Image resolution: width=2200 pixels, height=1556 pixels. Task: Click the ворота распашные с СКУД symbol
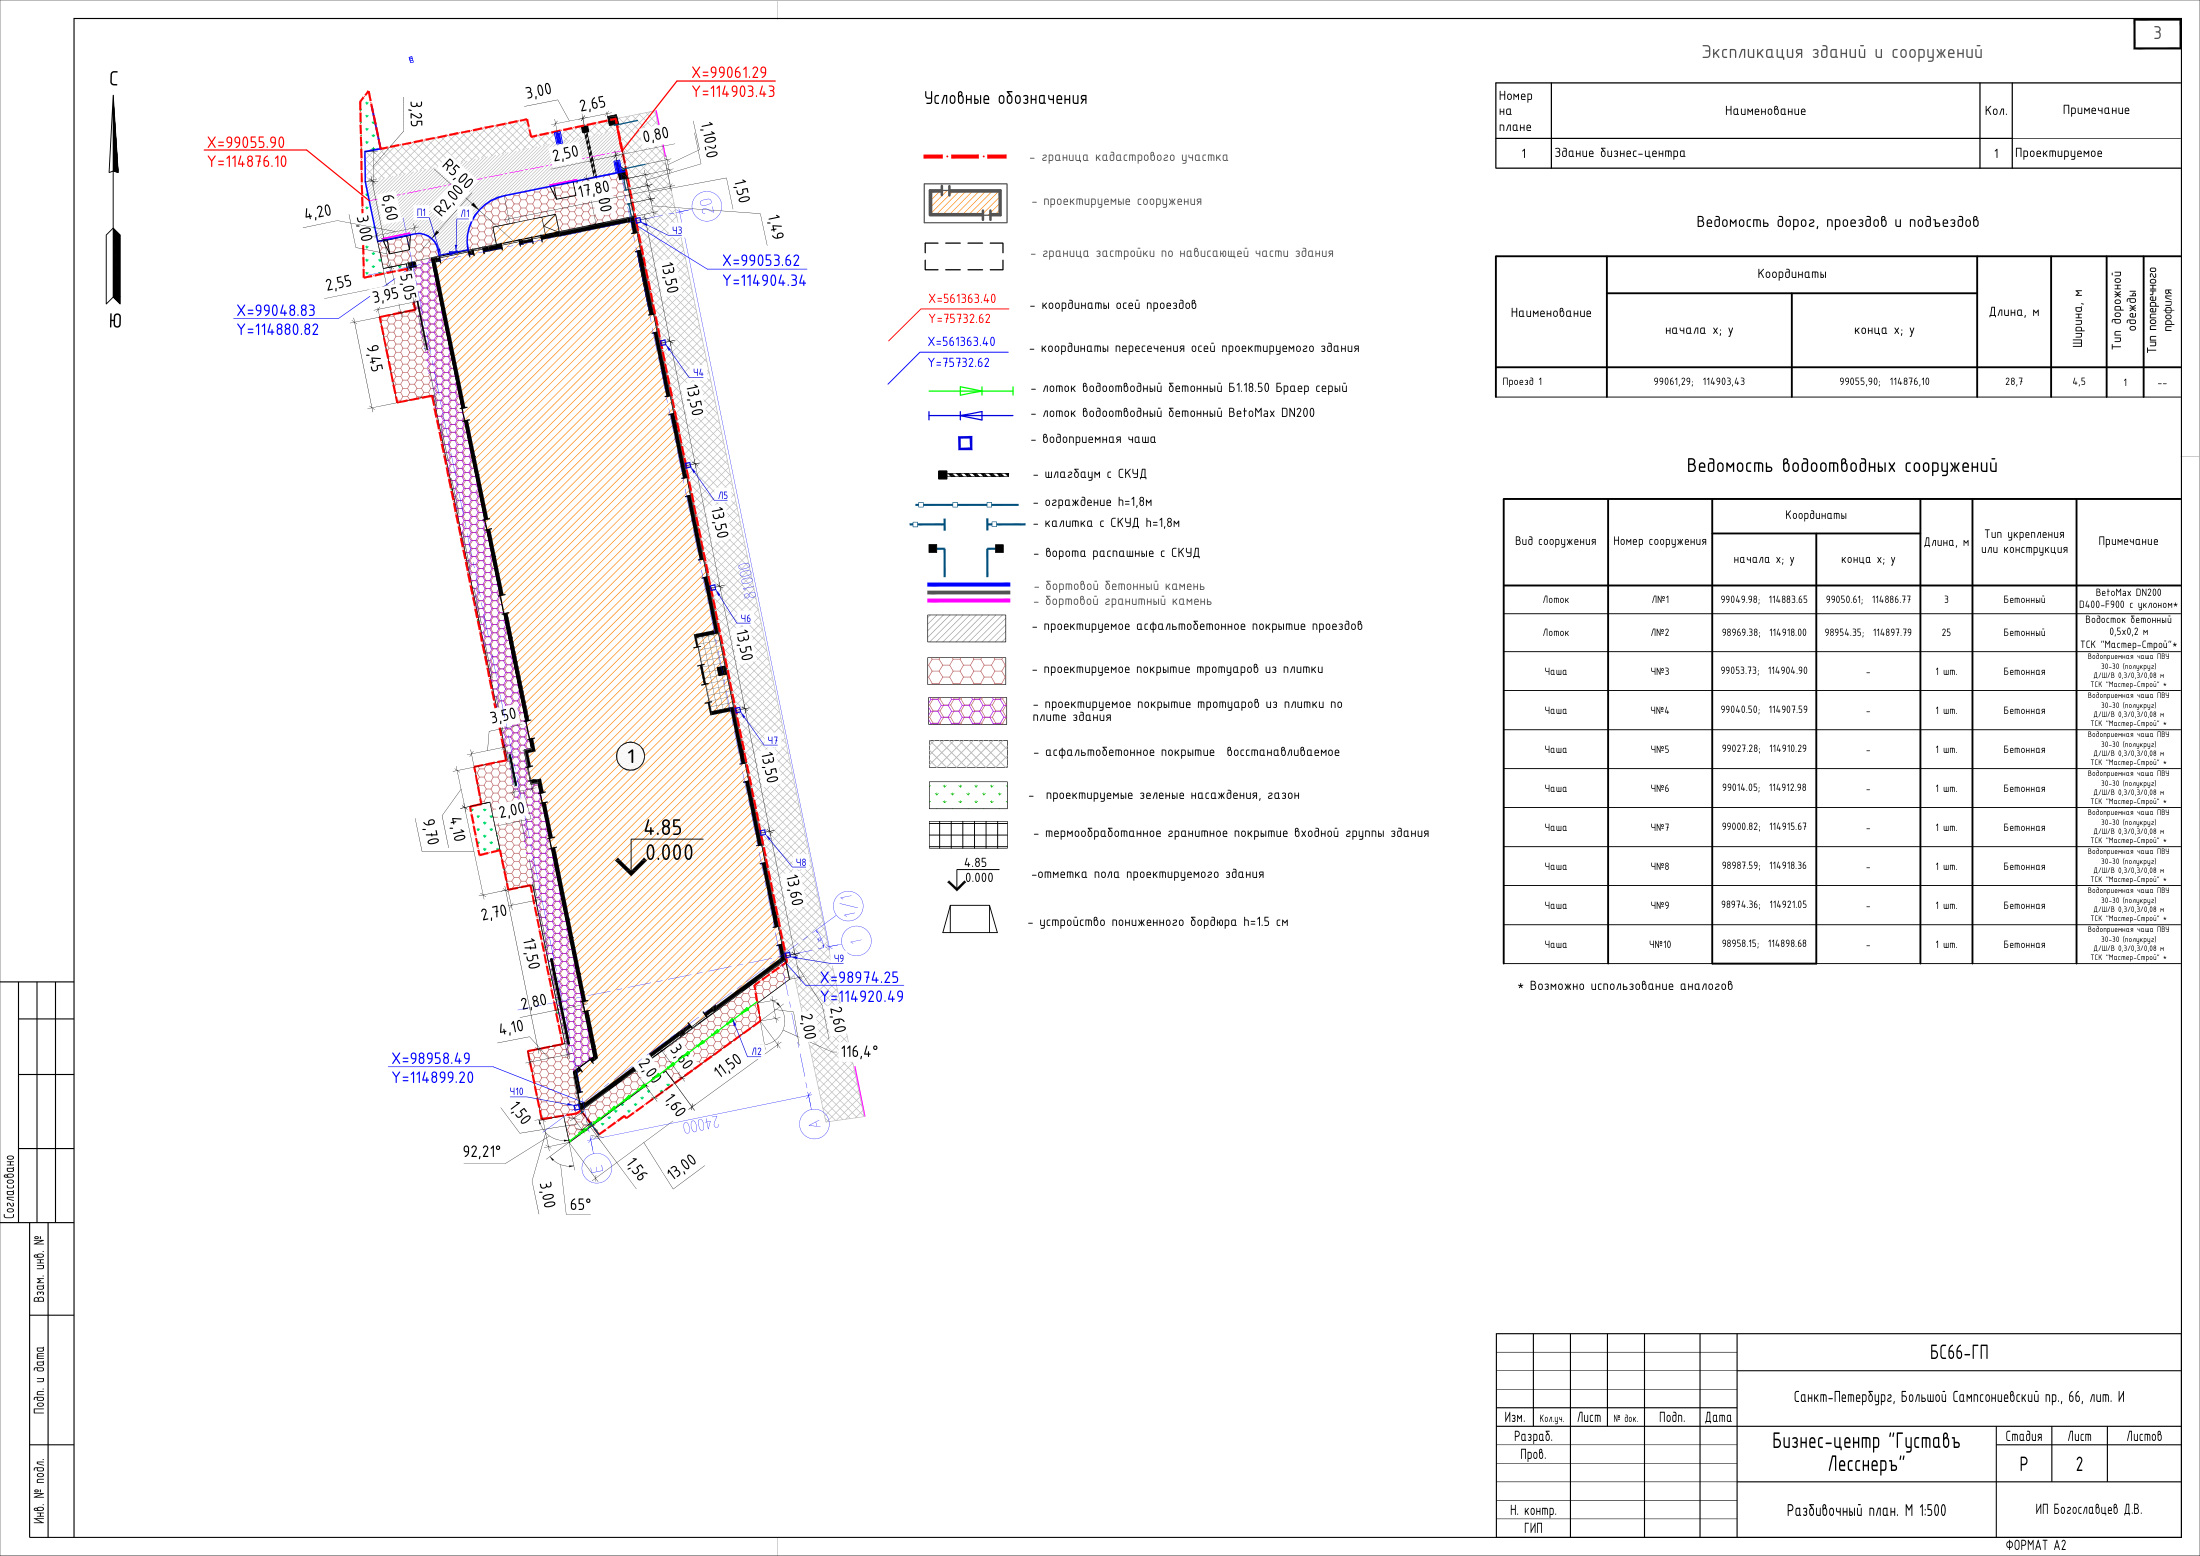point(966,560)
